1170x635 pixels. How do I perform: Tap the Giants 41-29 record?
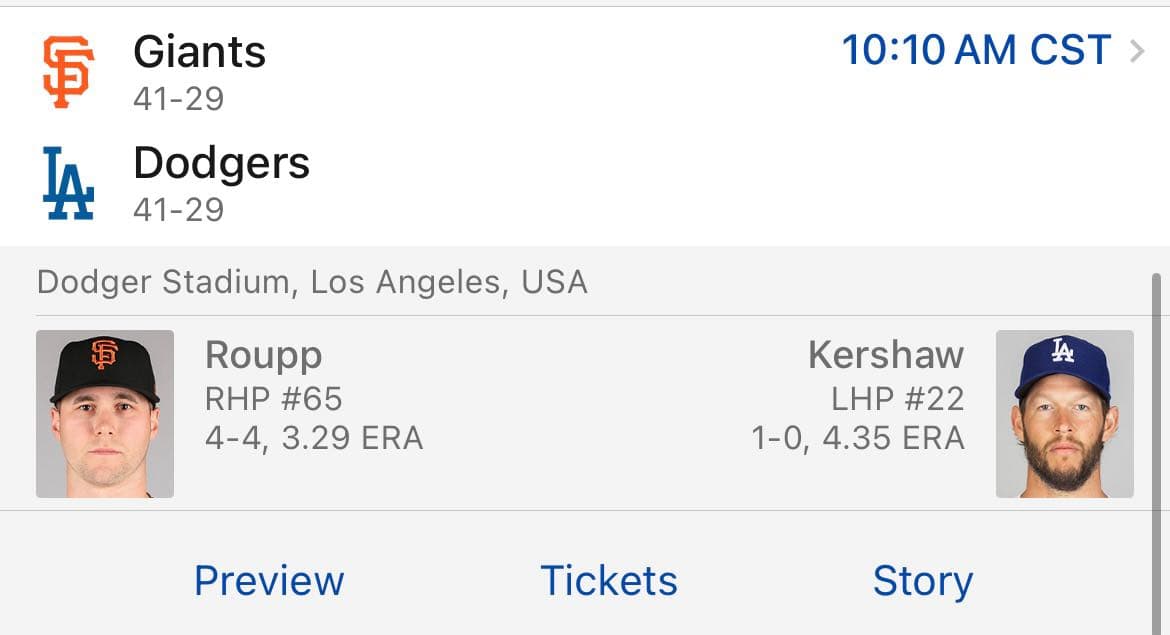[178, 98]
